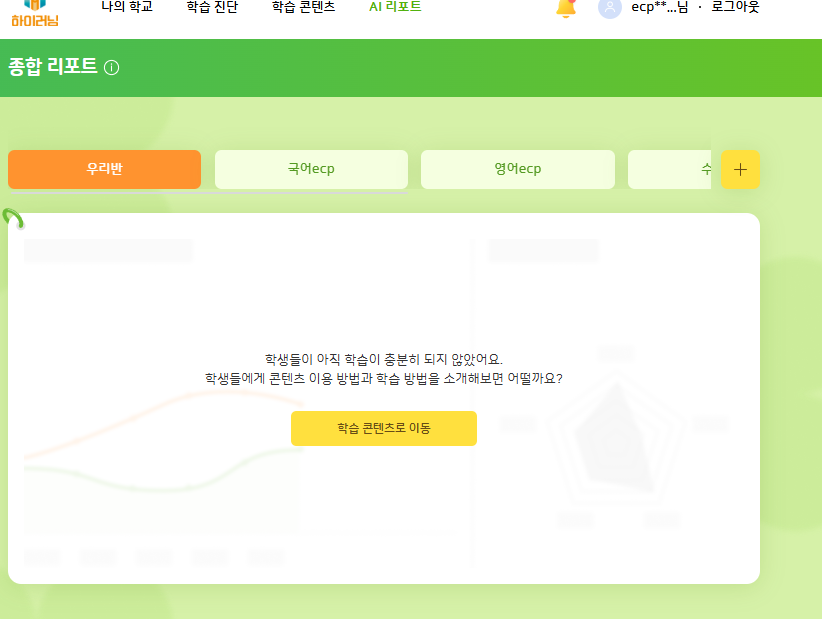Click the blurred radar chart
This screenshot has height=619, width=822.
(x=613, y=441)
